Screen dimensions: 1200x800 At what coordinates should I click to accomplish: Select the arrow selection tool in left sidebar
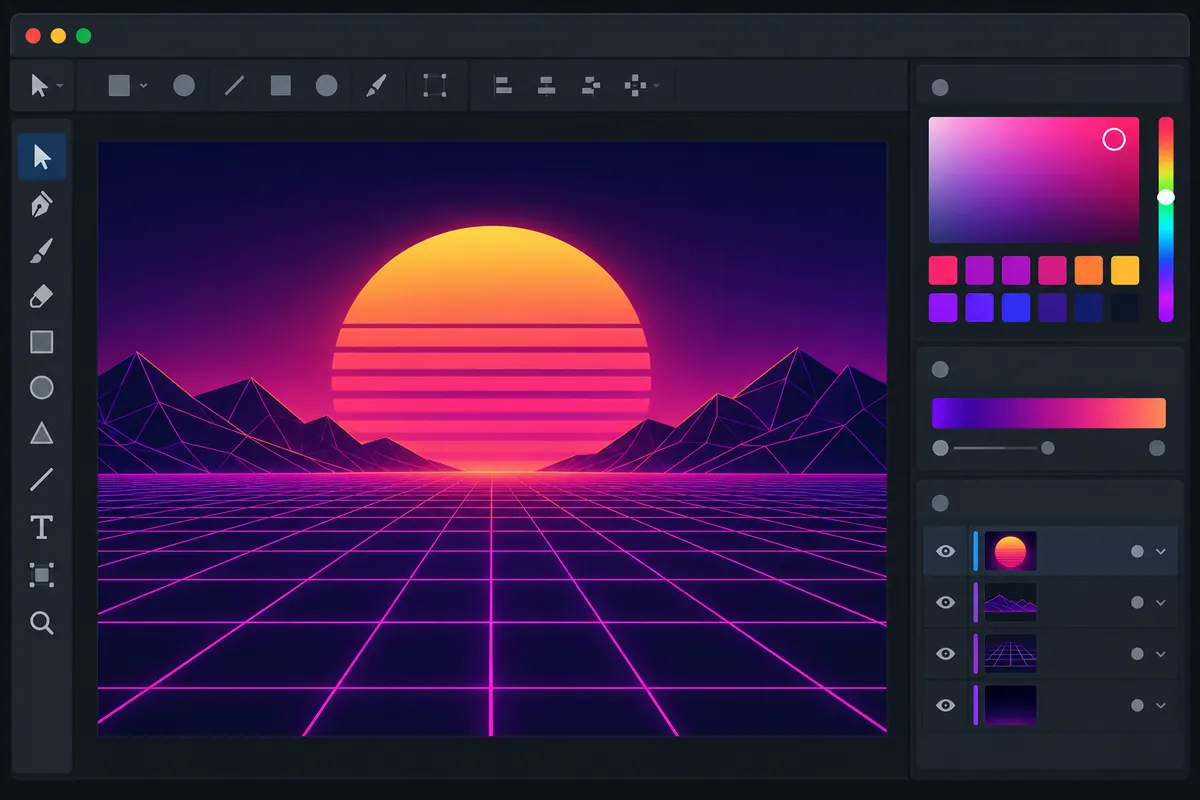pos(42,157)
